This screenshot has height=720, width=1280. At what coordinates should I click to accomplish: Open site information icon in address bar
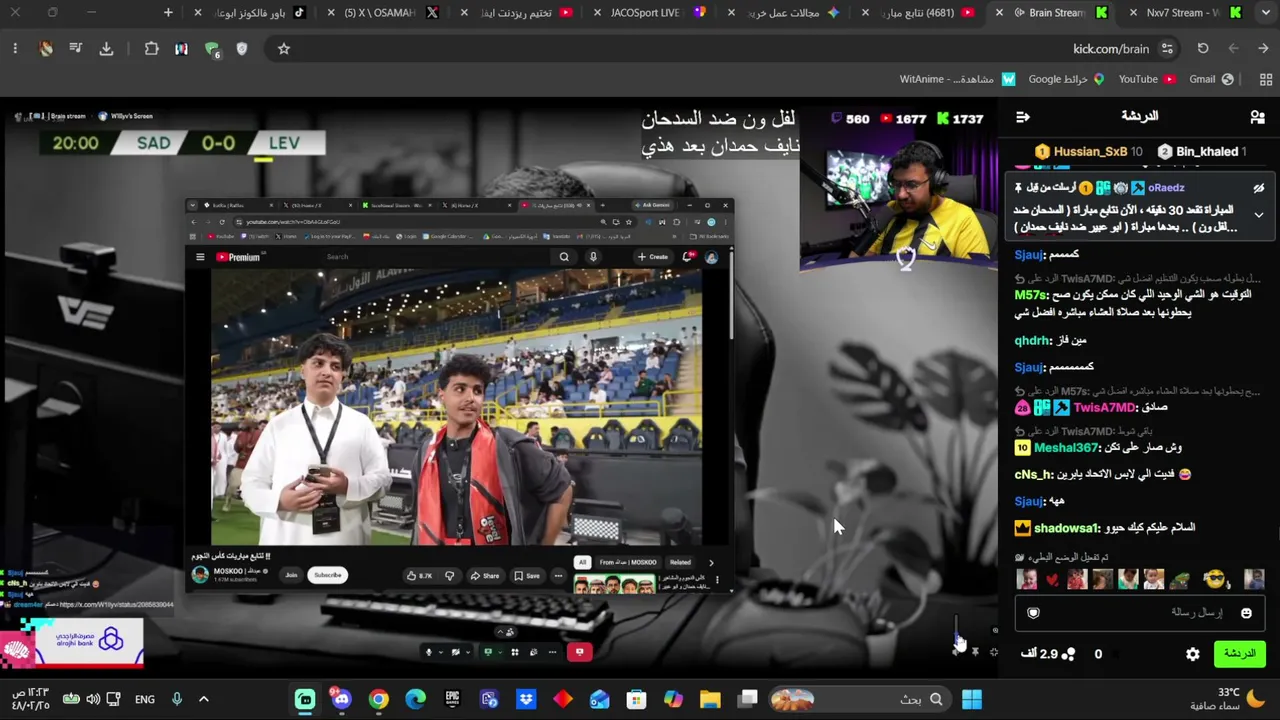(x=1167, y=48)
